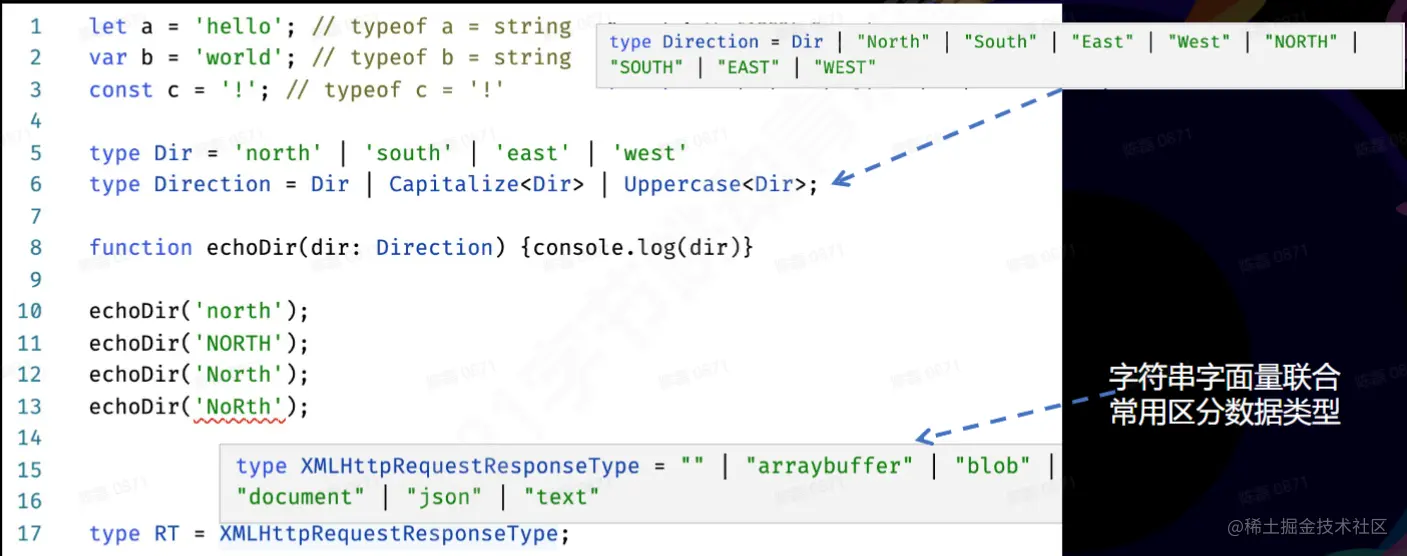Click the 'west' literal on line 5
1407x556 pixels.
tap(649, 152)
